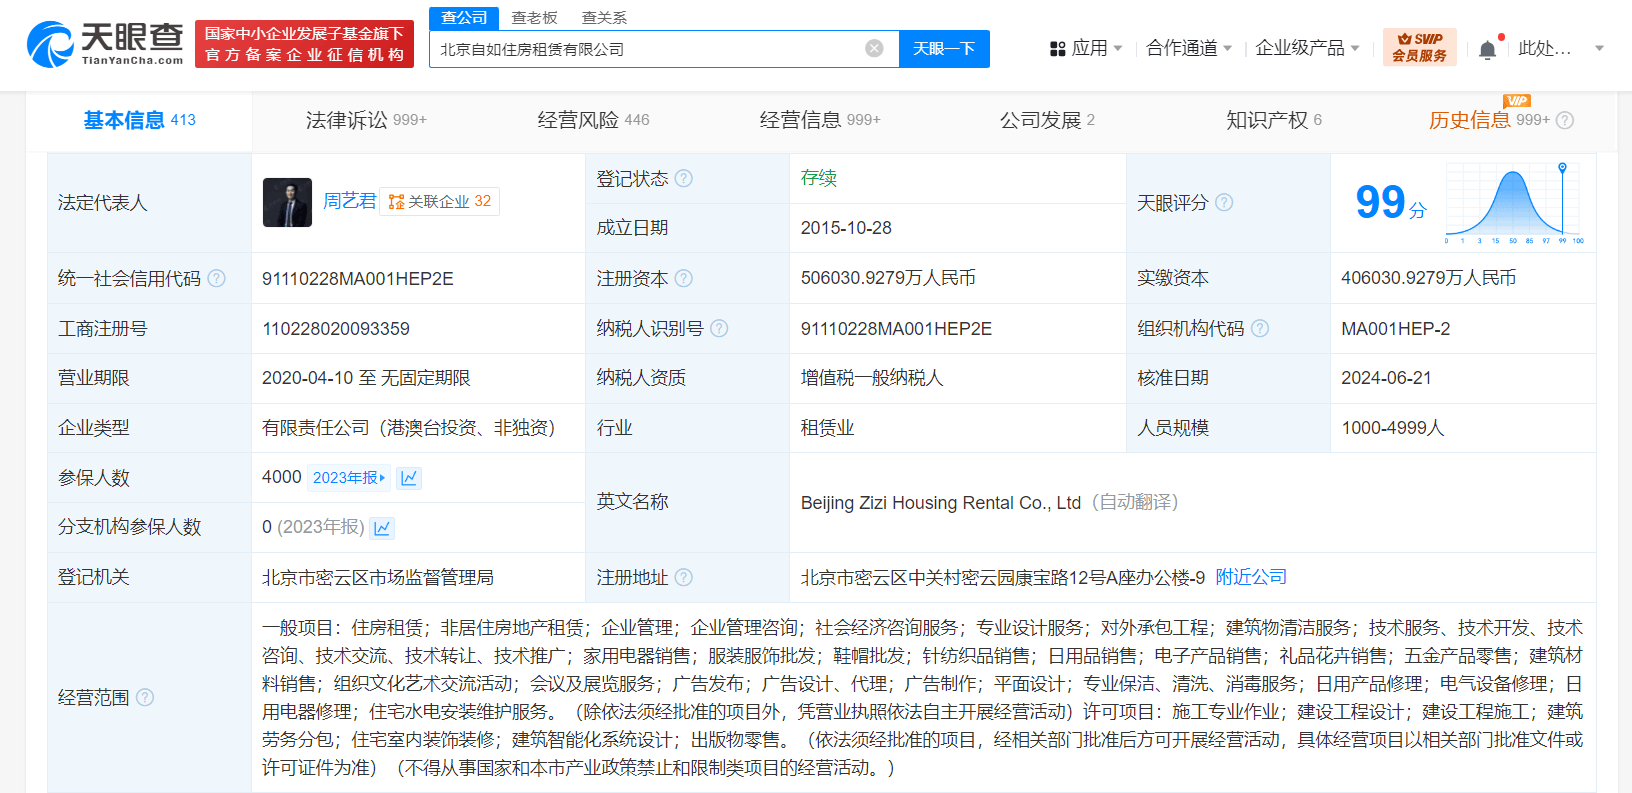Clear the search box with the X icon
Viewport: 1632px width, 793px height.
[874, 48]
